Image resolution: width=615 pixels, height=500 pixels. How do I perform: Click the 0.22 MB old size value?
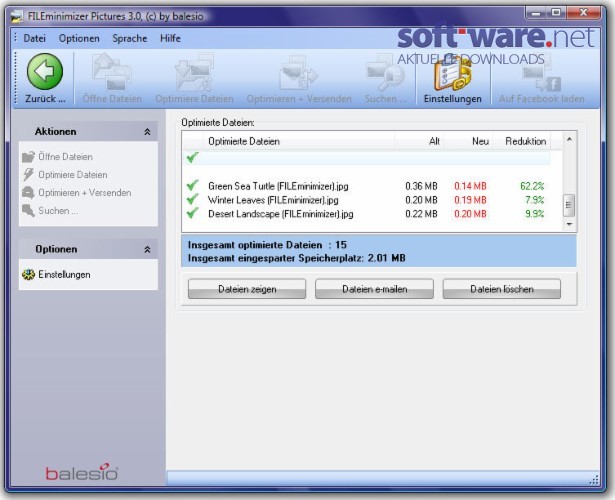pos(421,214)
